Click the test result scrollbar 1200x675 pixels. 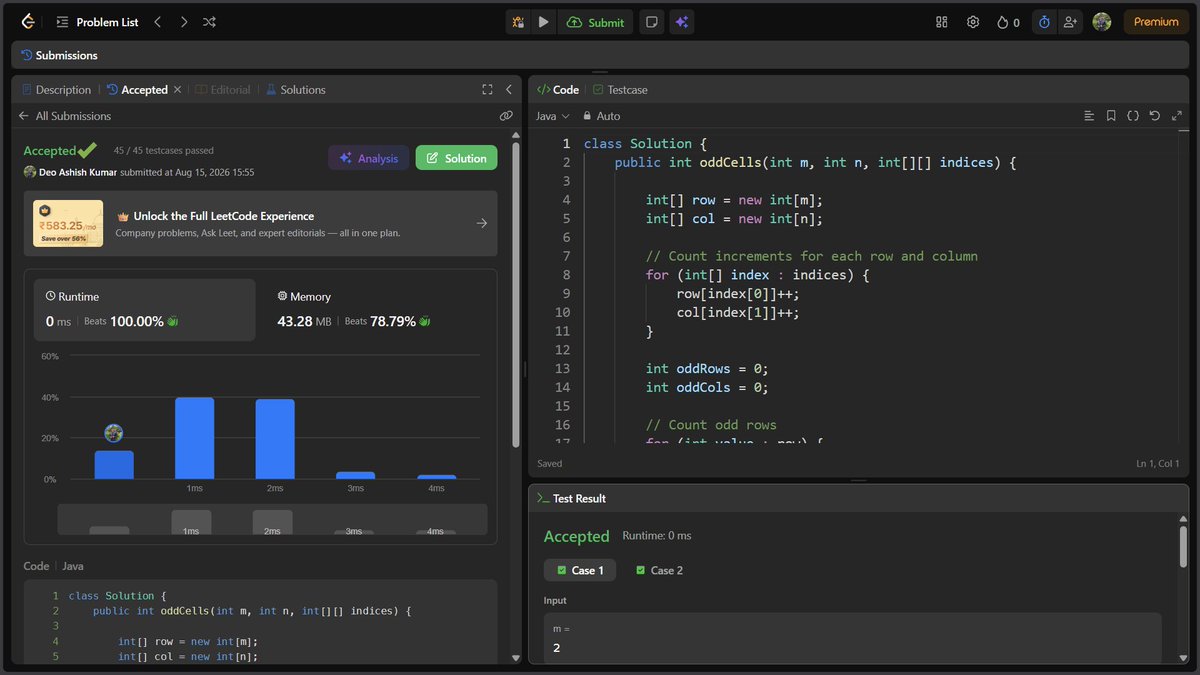[1183, 546]
